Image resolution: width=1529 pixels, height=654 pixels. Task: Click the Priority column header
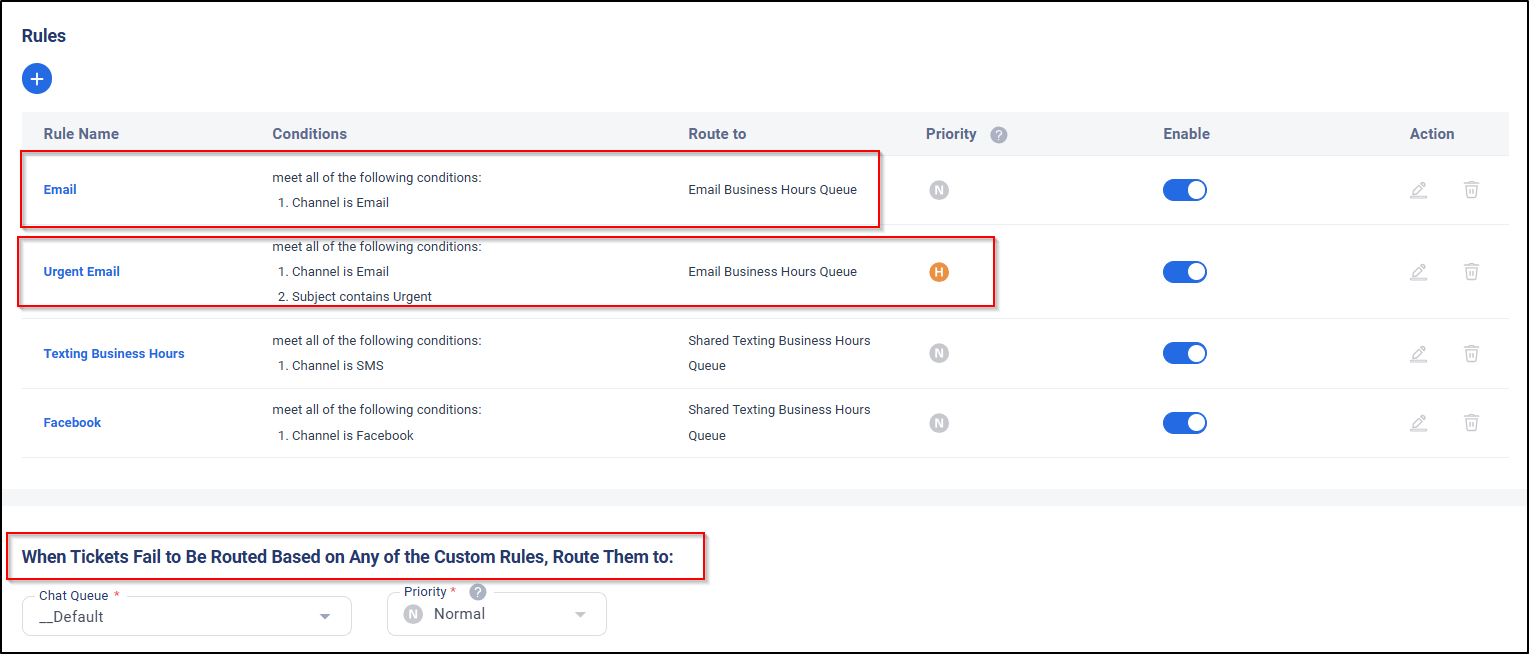tap(951, 134)
